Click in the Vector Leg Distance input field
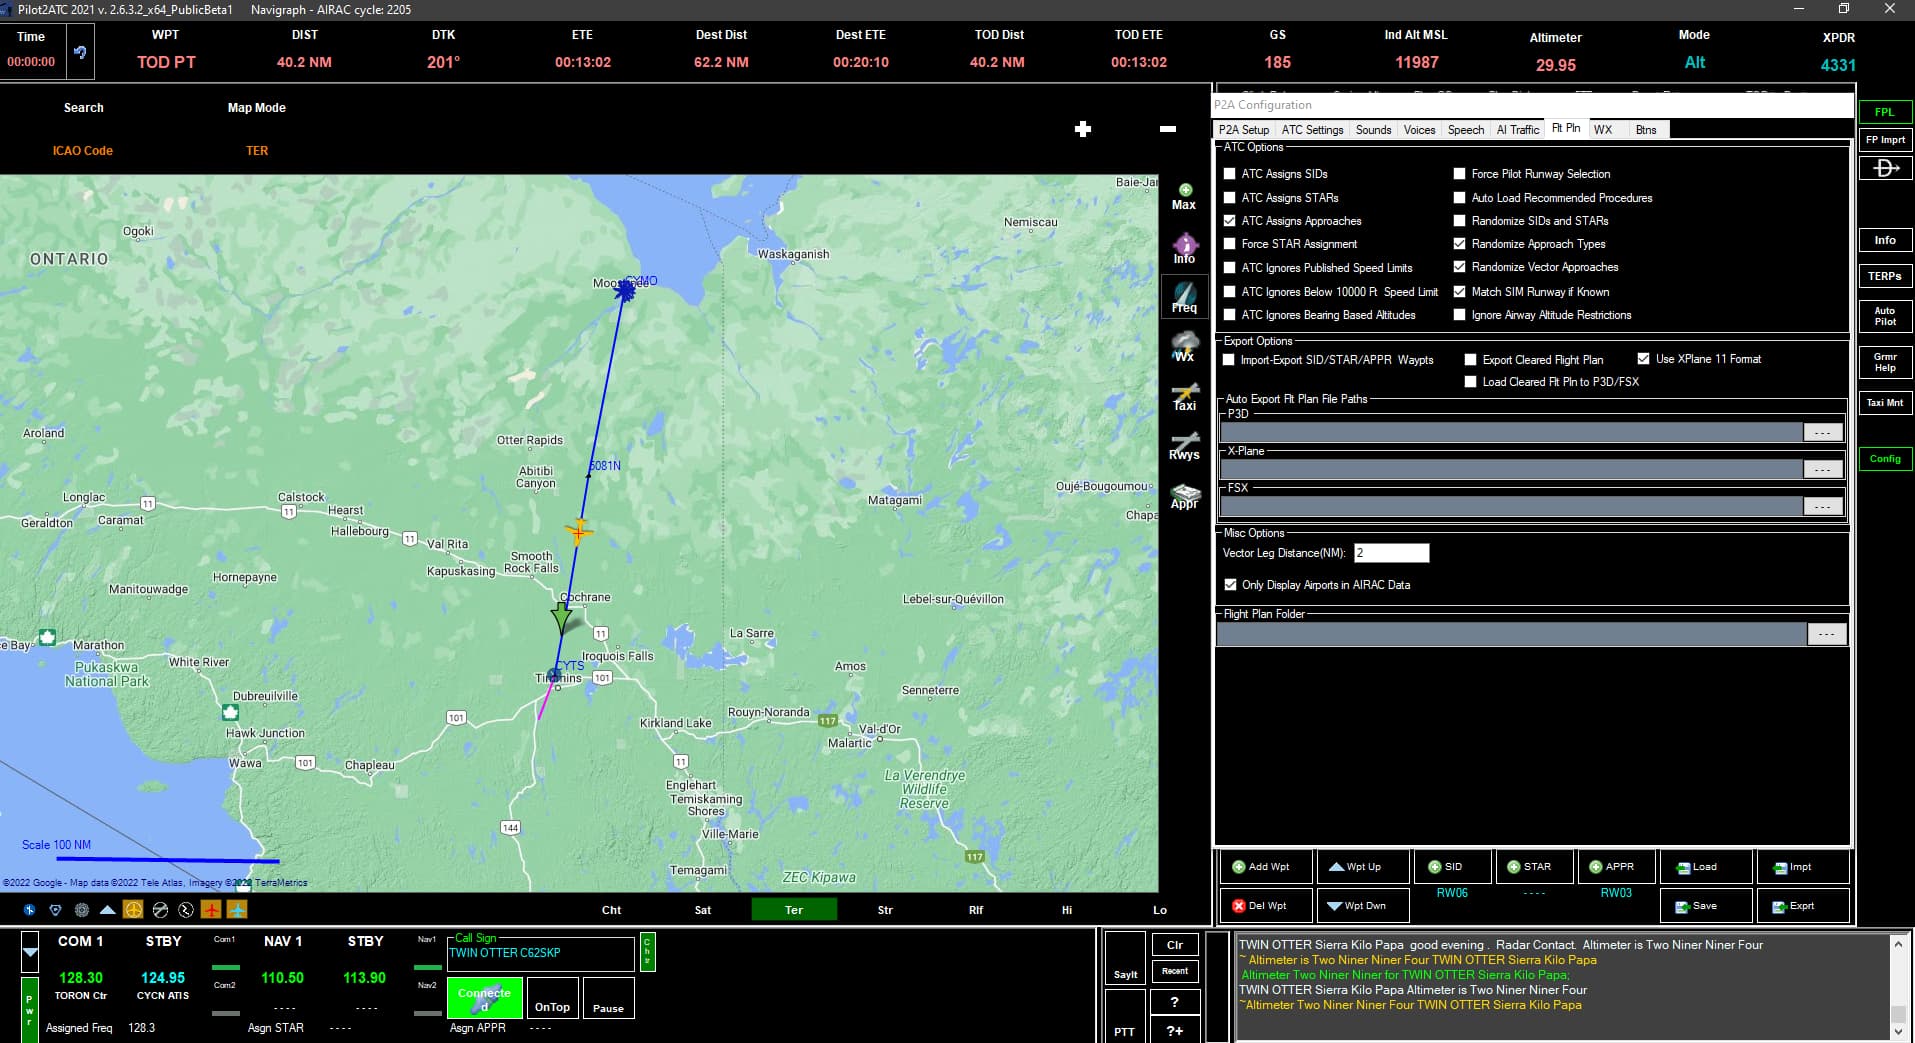The width and height of the screenshot is (1915, 1043). point(1392,552)
